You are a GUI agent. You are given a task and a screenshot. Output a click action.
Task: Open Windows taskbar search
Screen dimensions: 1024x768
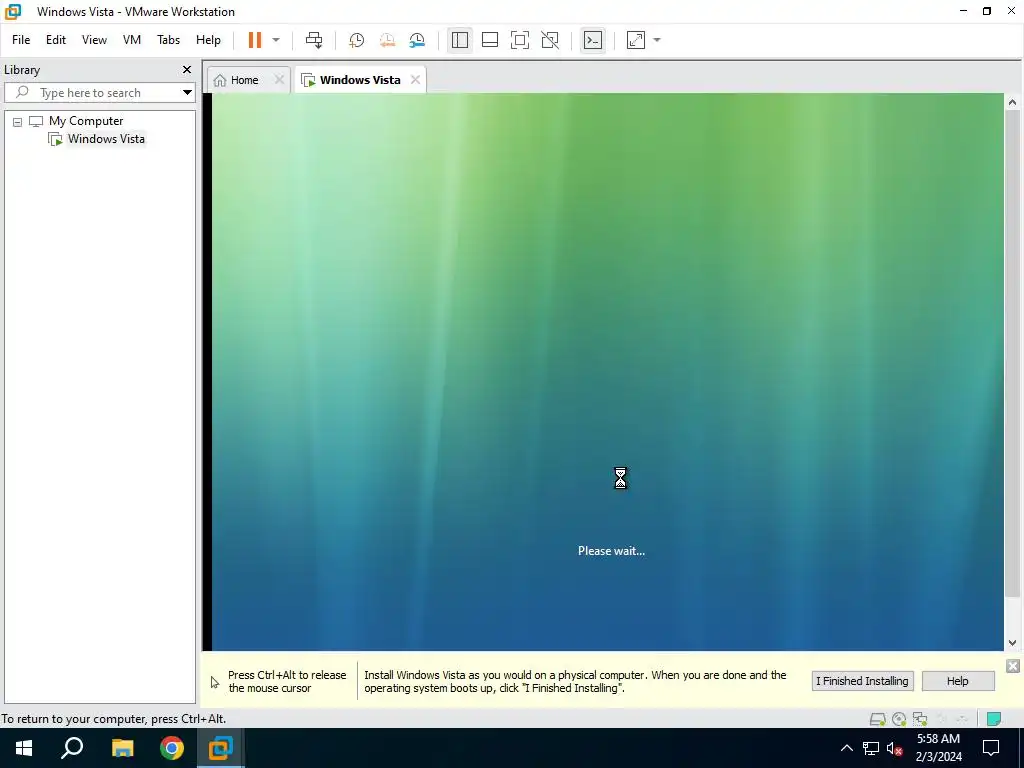coord(72,748)
